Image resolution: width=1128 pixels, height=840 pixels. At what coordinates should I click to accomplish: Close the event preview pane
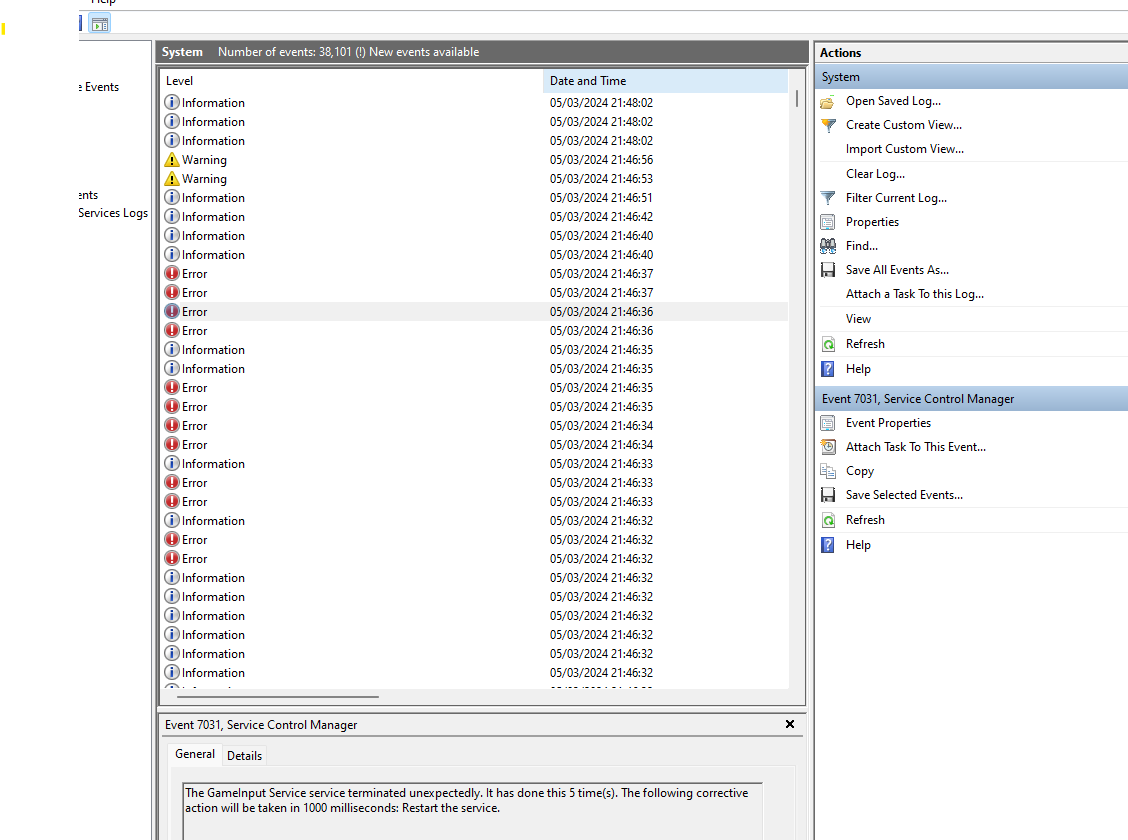(x=790, y=724)
